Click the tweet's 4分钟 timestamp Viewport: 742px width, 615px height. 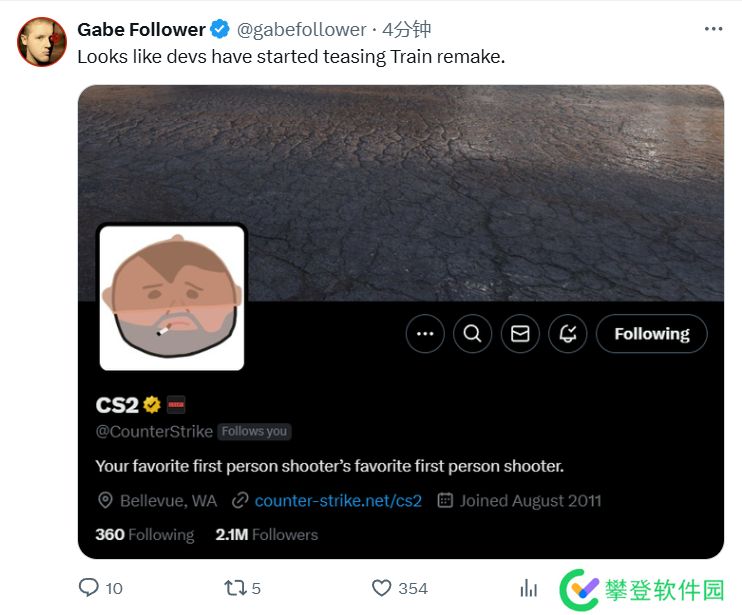pos(407,29)
